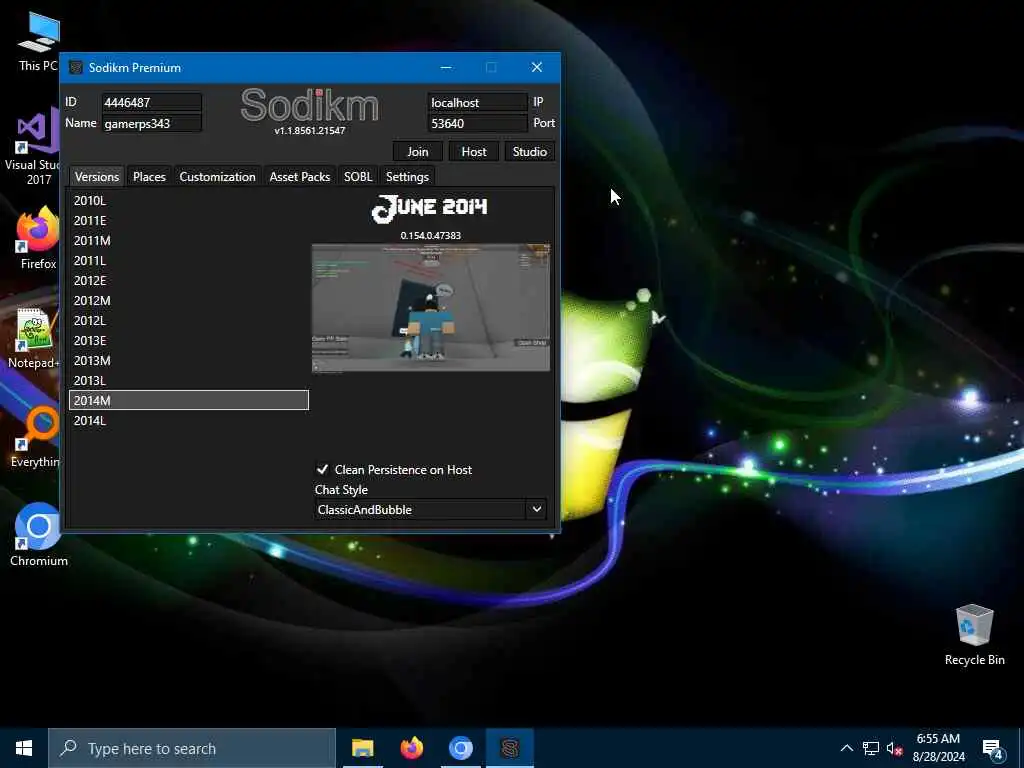1024x768 pixels.
Task: Click the Join button
Action: pos(418,152)
